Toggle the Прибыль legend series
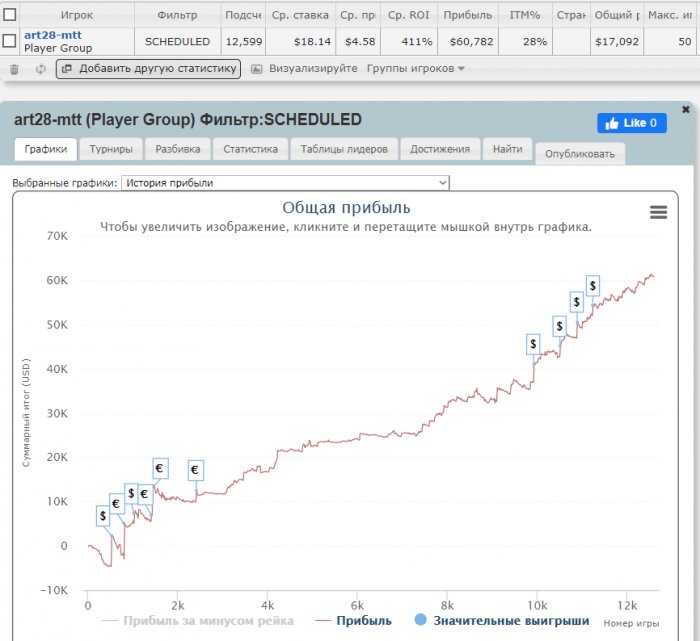 [x=354, y=620]
